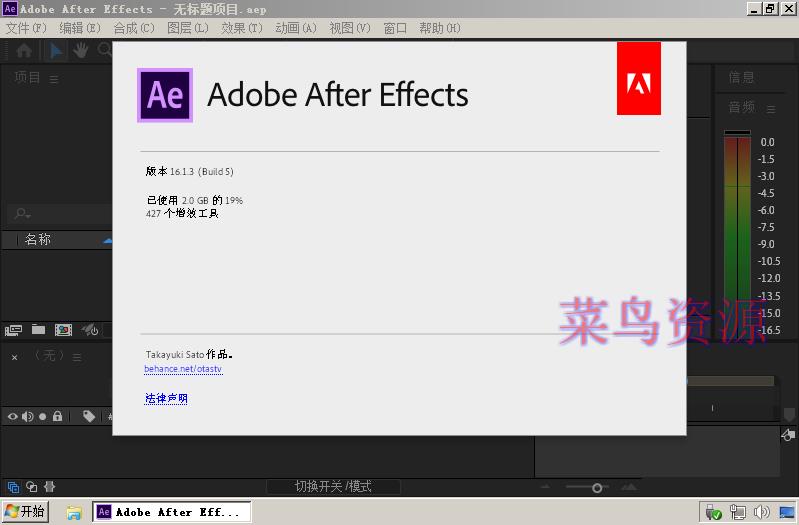Click the Windows 开始 start button
Screen dimensions: 799x525
coord(25,511)
